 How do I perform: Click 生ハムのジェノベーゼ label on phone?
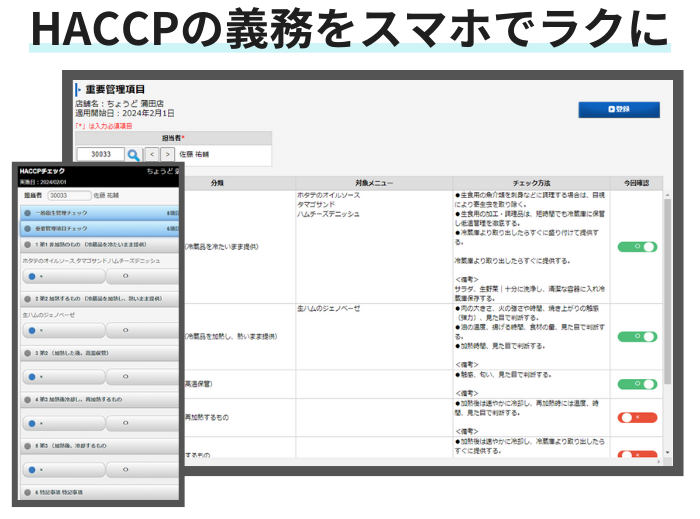click(49, 315)
